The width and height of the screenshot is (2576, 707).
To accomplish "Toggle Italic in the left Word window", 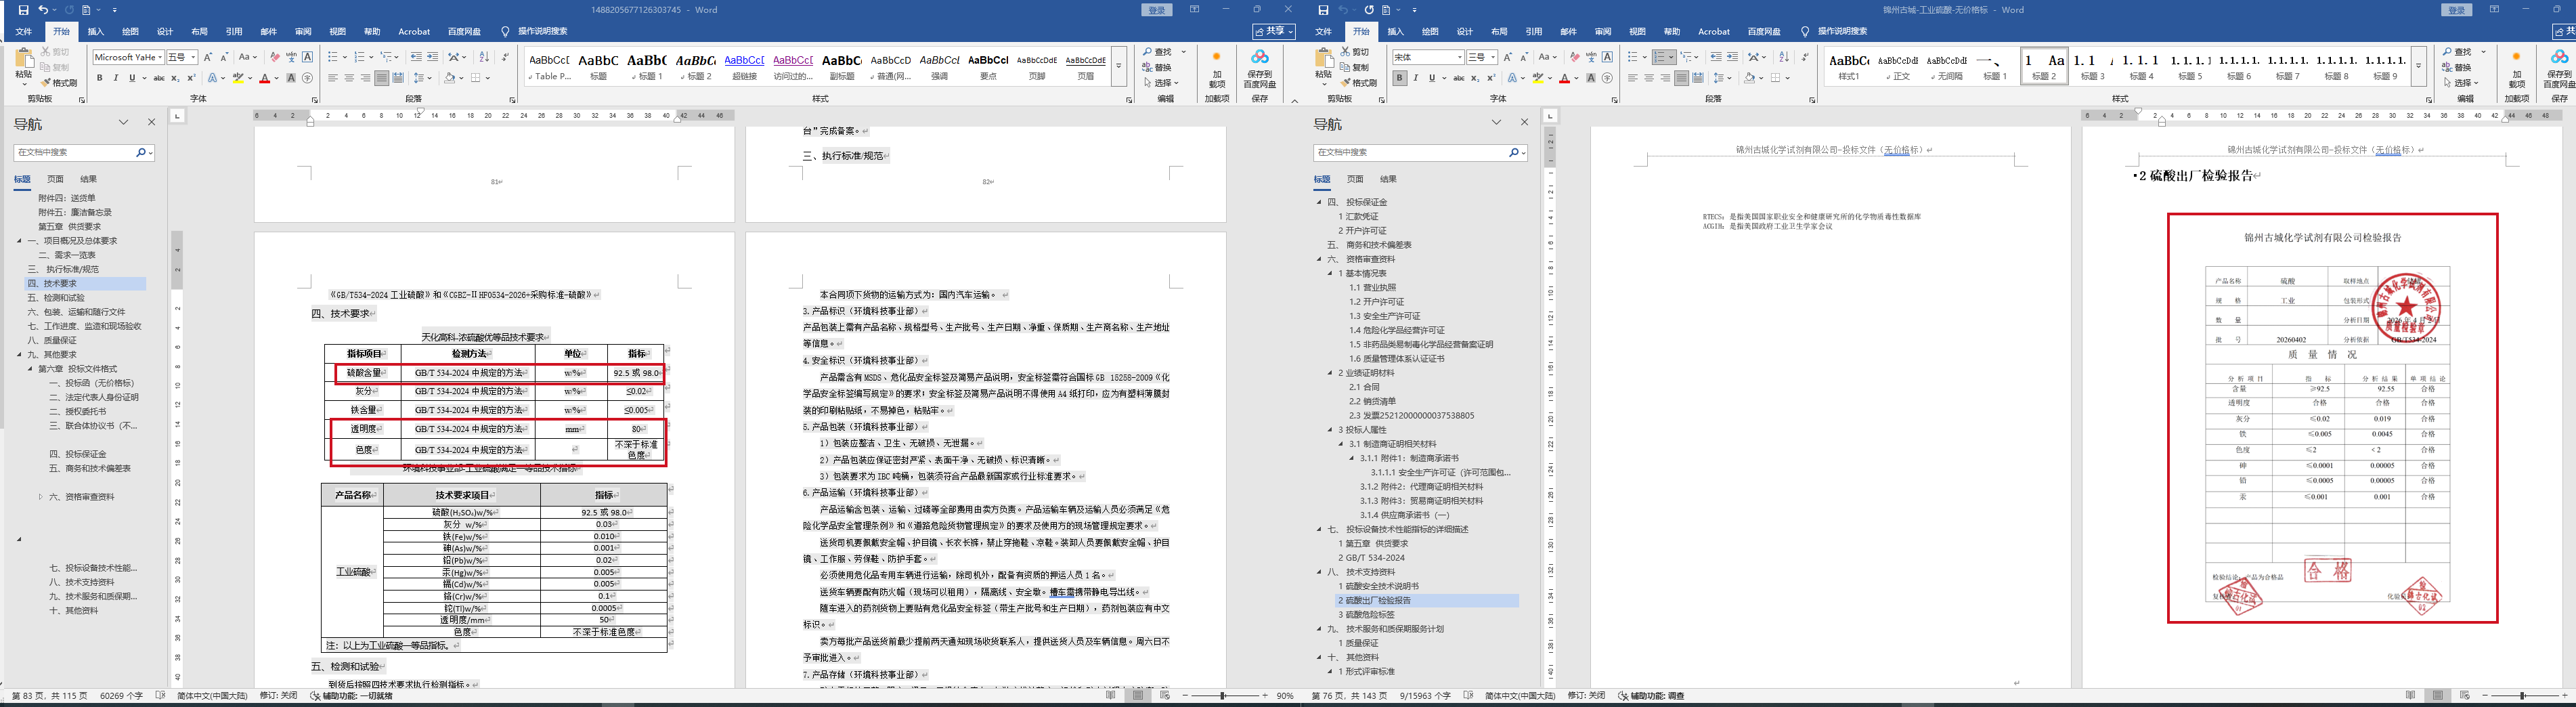I will pyautogui.click(x=115, y=78).
